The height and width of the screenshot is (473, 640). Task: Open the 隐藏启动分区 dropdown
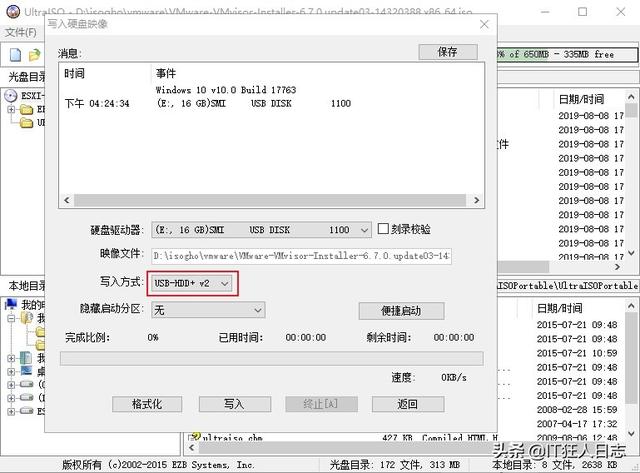(x=208, y=310)
